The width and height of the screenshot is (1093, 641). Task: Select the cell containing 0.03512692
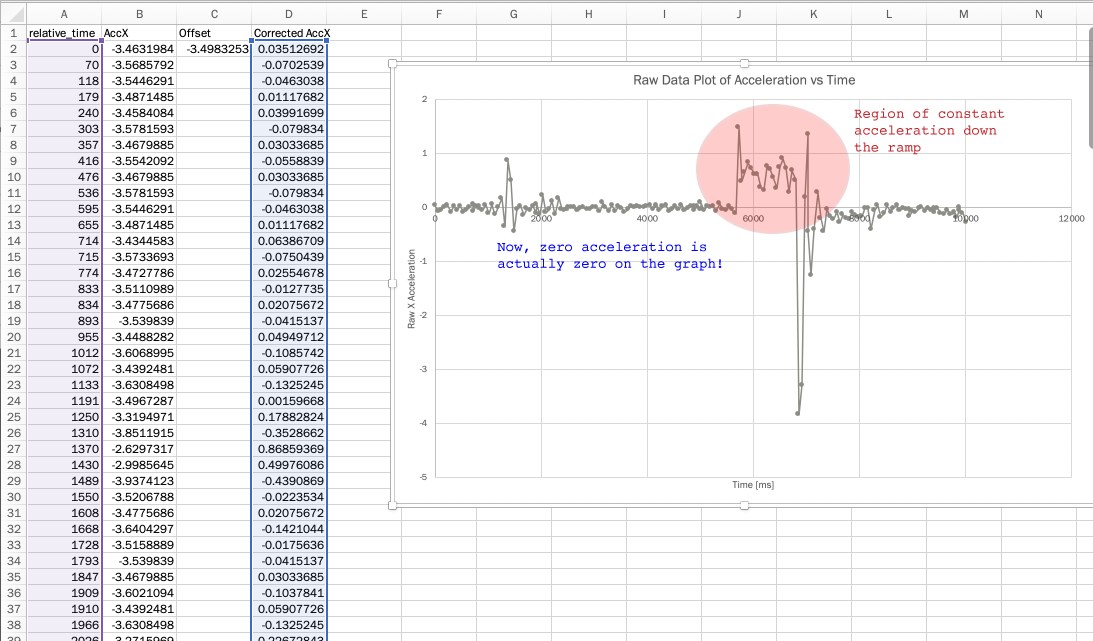[289, 49]
